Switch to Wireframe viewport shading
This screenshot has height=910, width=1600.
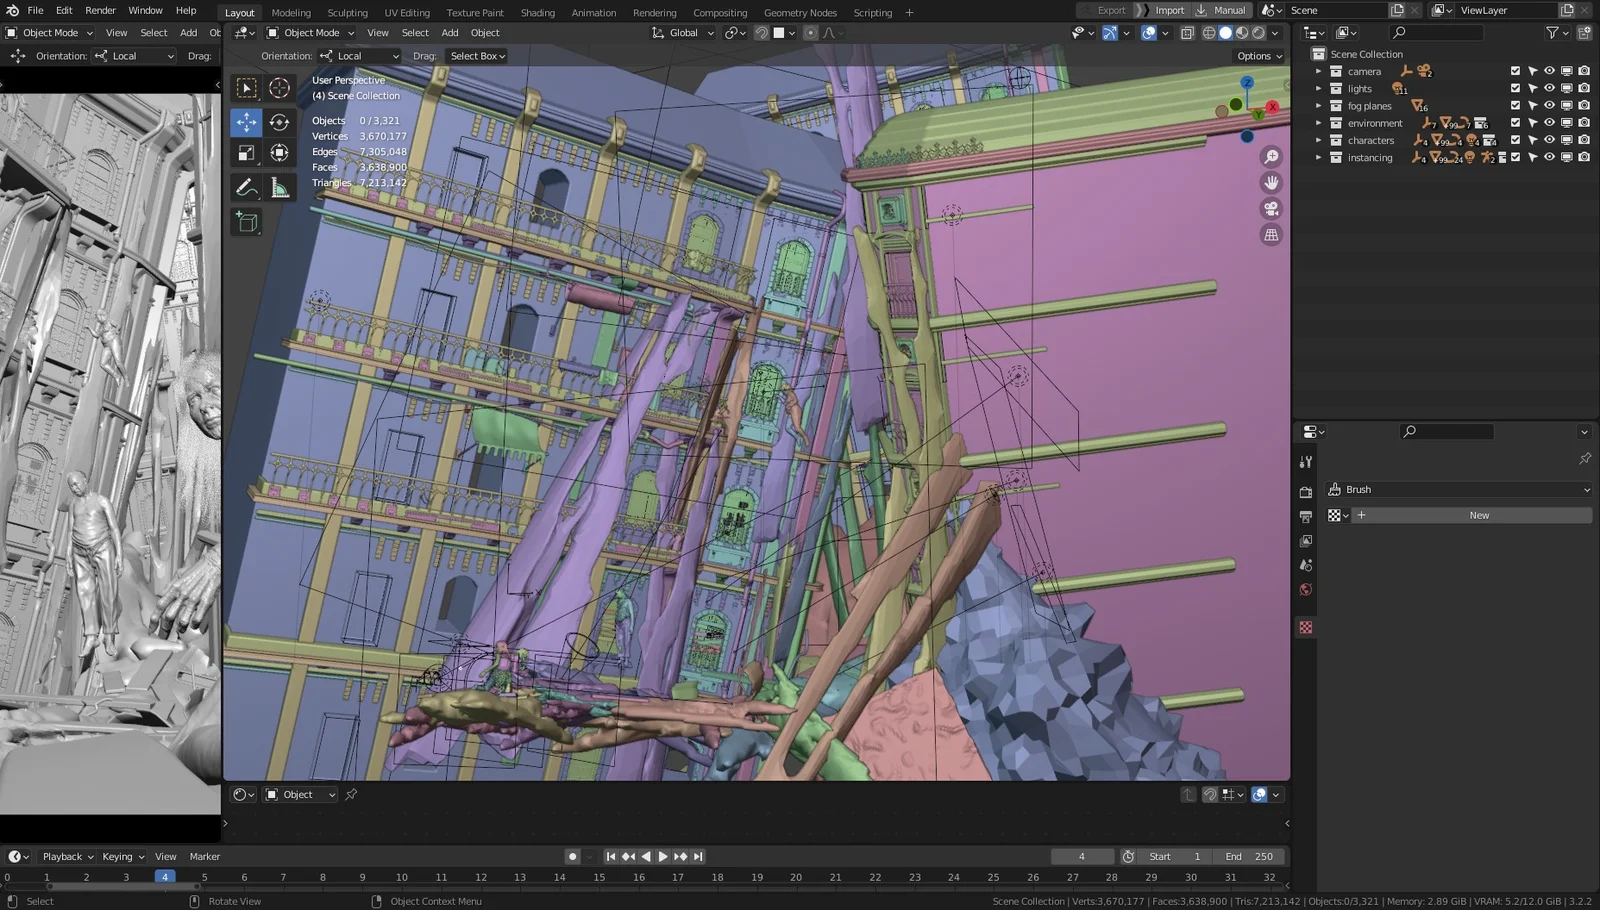coord(1209,33)
